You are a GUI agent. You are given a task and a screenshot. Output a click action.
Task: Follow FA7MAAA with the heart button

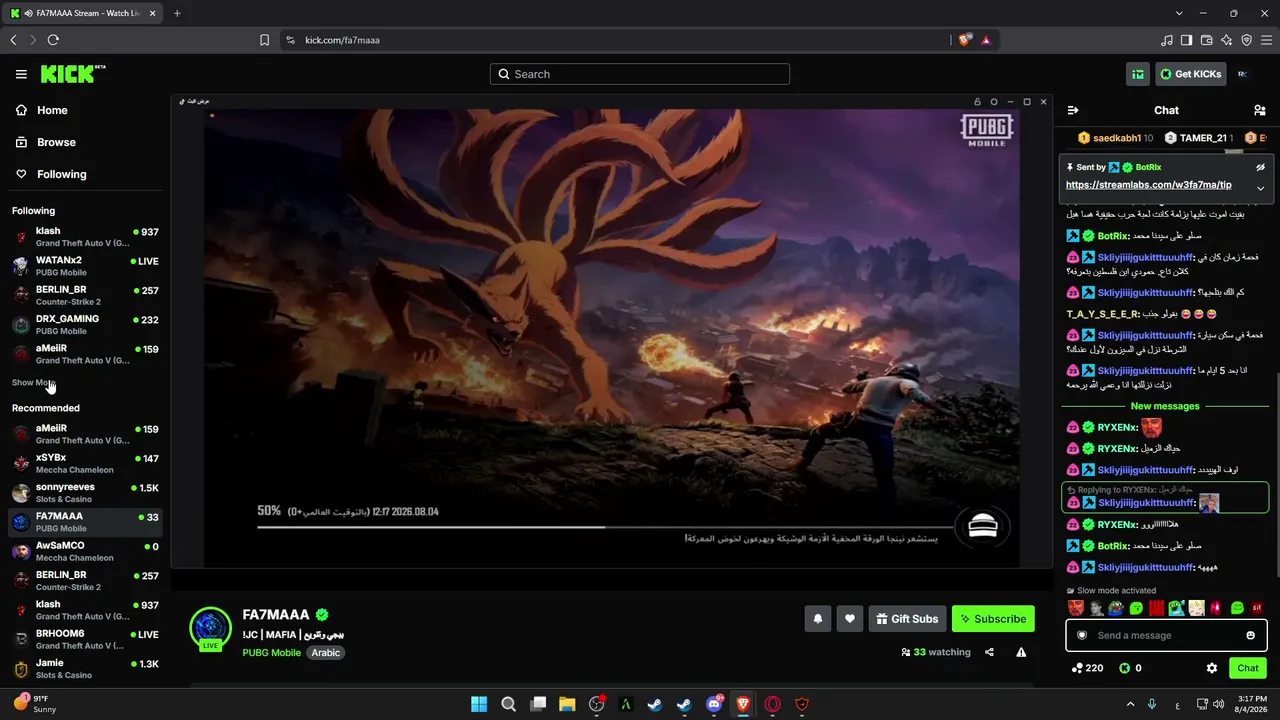(x=850, y=619)
